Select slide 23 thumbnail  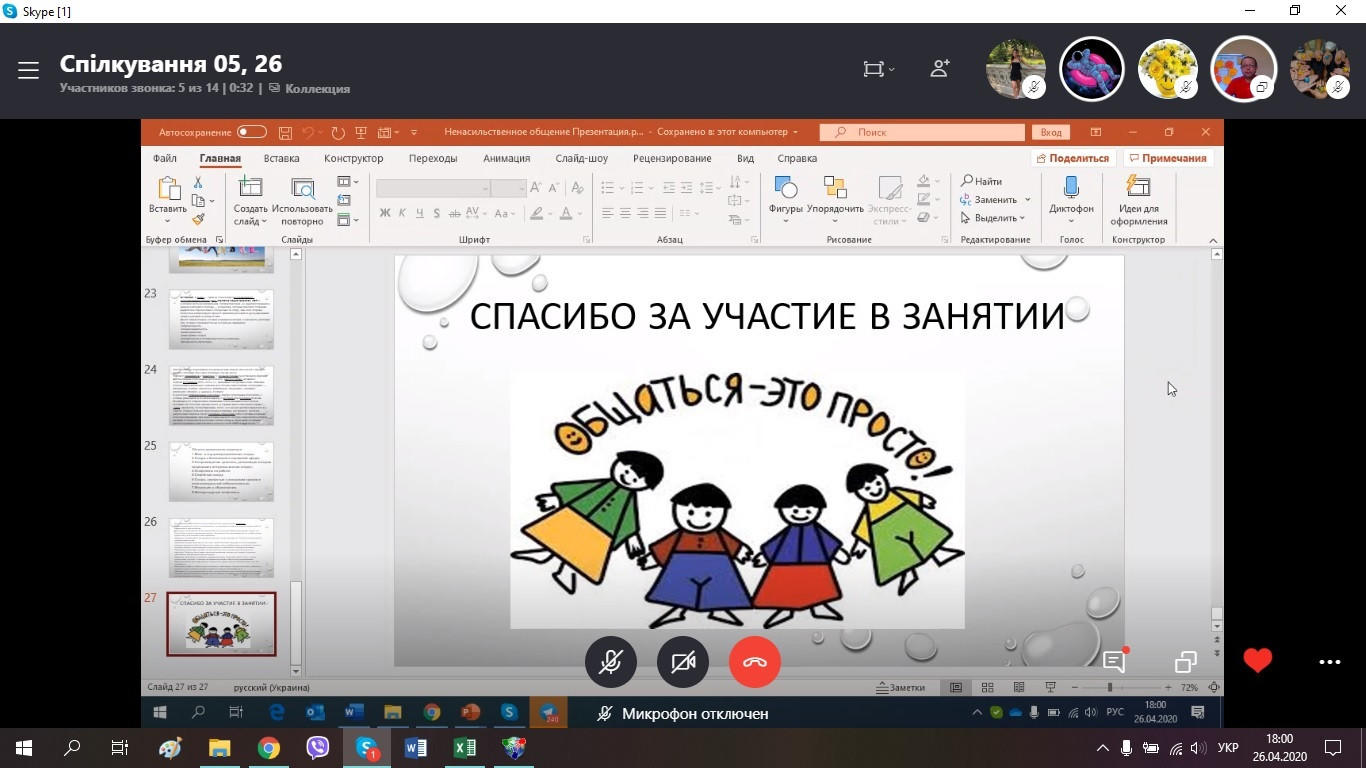221,320
